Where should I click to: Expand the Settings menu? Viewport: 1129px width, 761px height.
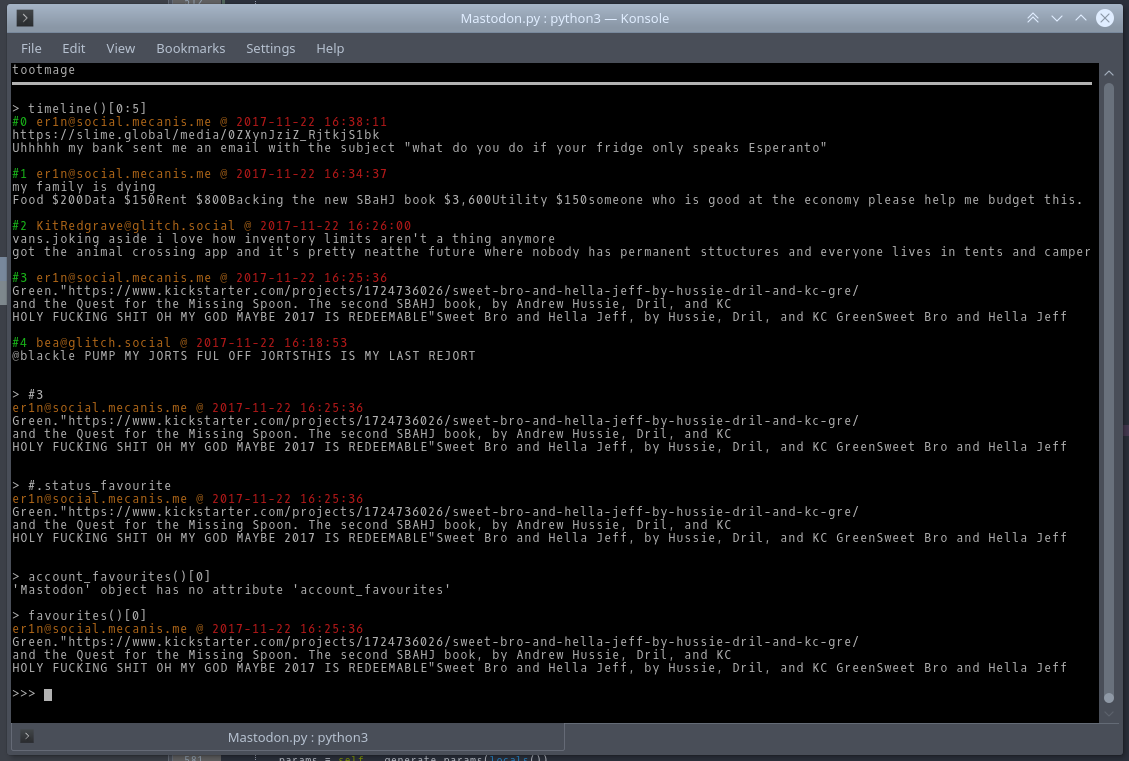click(x=270, y=48)
